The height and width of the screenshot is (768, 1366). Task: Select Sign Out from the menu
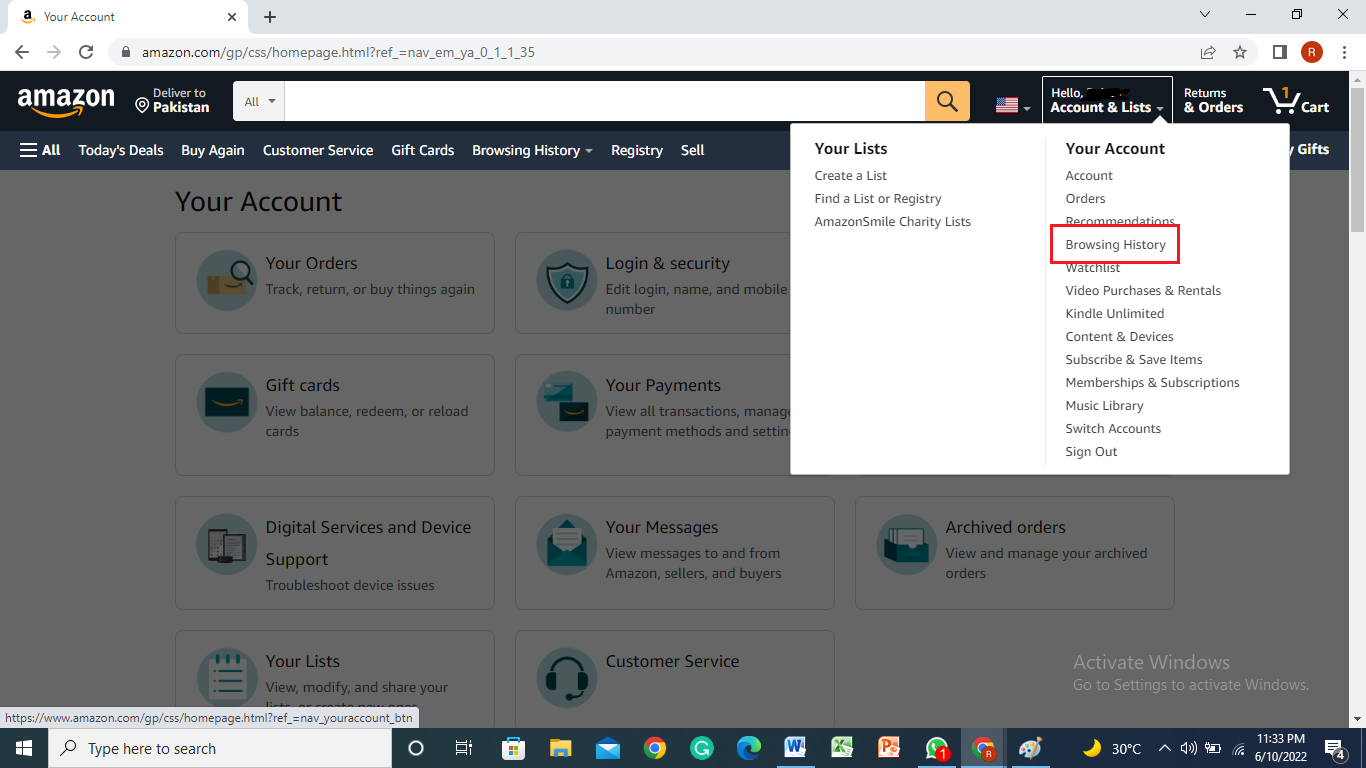point(1091,452)
